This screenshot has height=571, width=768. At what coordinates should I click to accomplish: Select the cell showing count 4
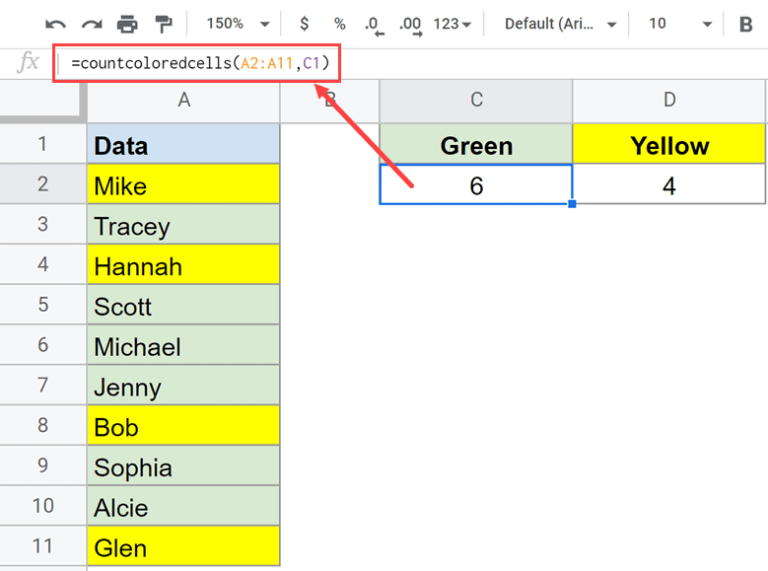(x=669, y=185)
